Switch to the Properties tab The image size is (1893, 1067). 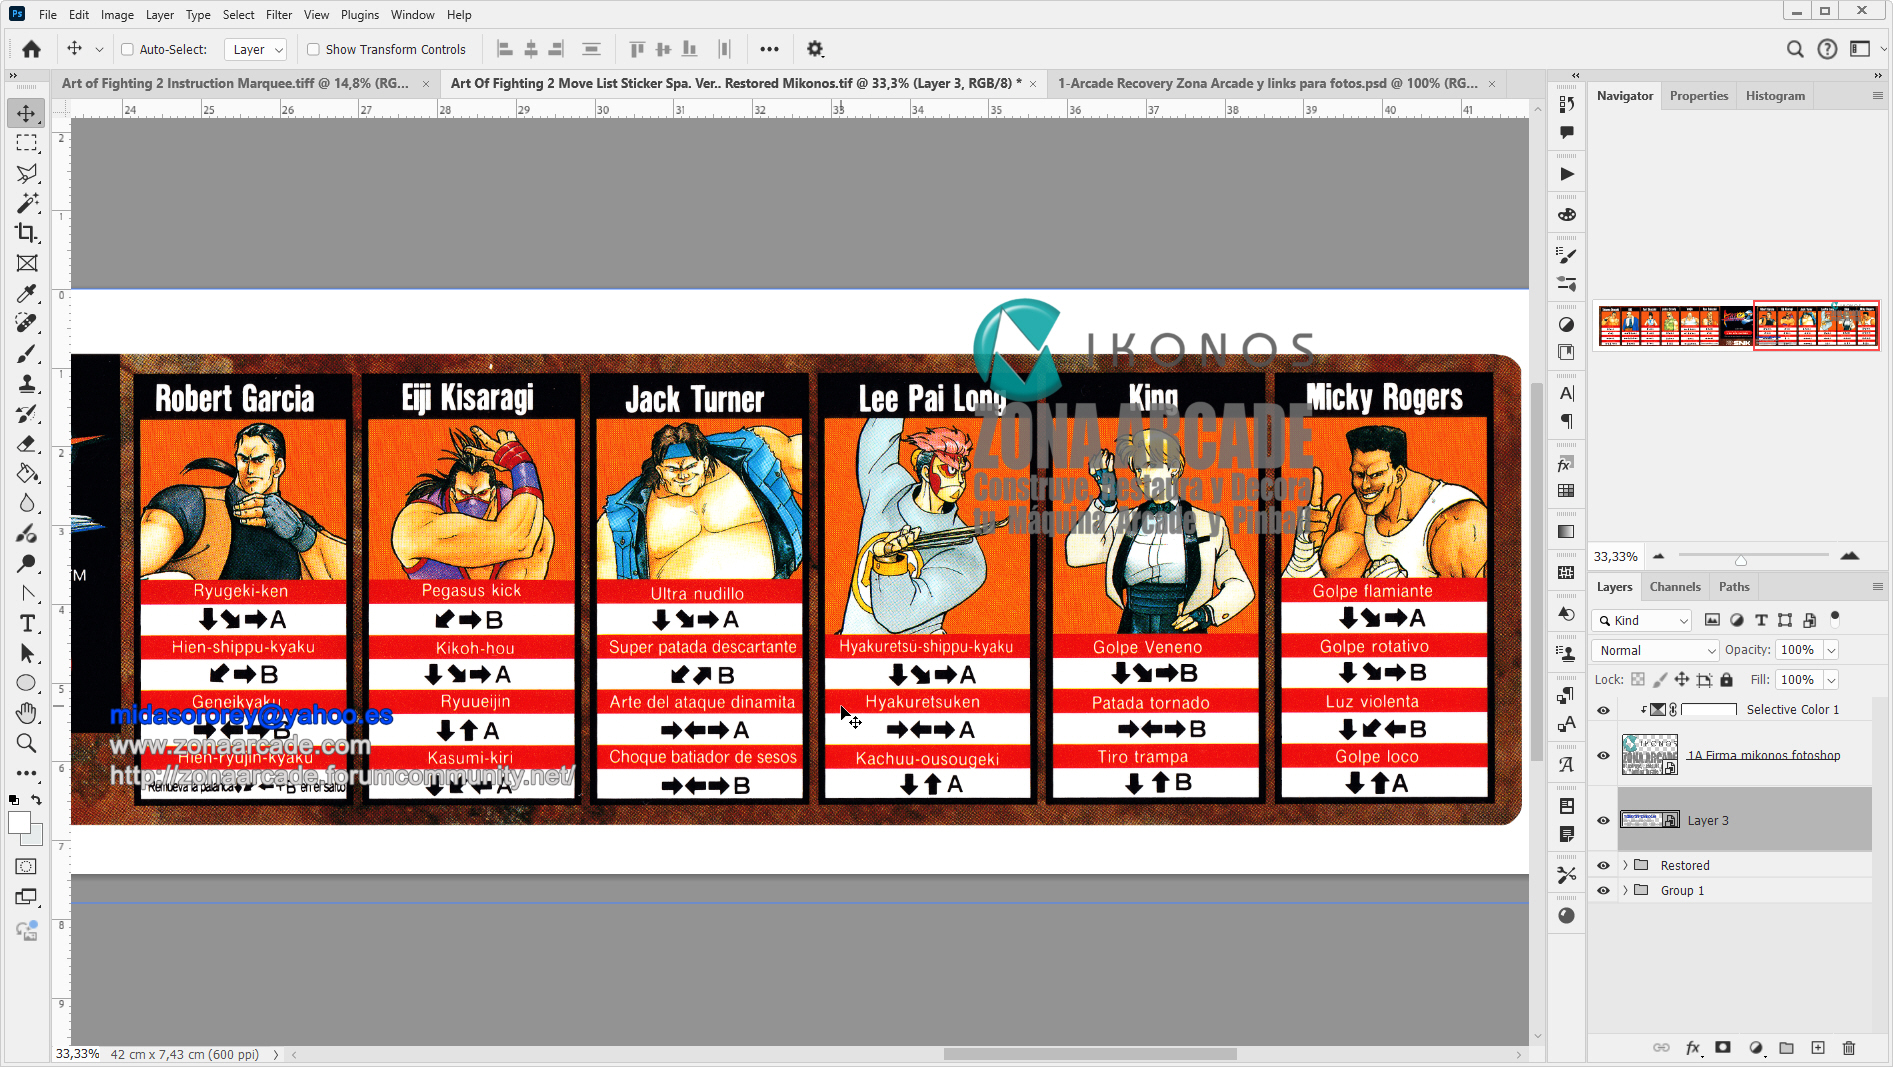(1699, 96)
